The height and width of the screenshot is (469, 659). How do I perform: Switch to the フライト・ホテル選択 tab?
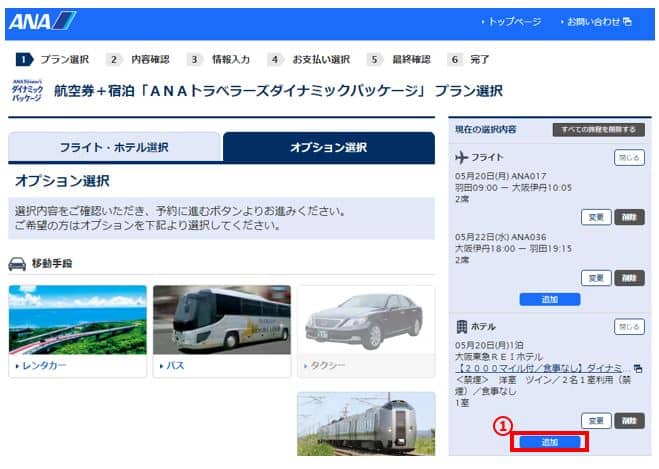pyautogui.click(x=114, y=148)
